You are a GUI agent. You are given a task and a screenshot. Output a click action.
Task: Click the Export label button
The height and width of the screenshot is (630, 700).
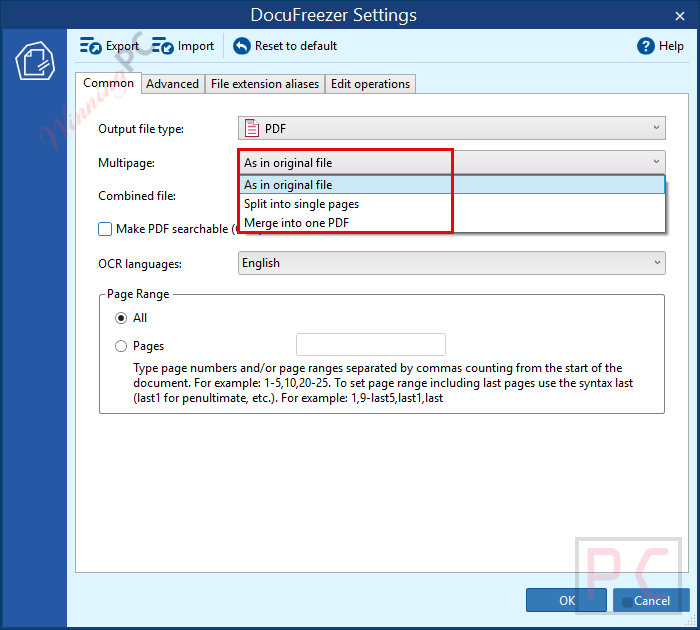[122, 46]
